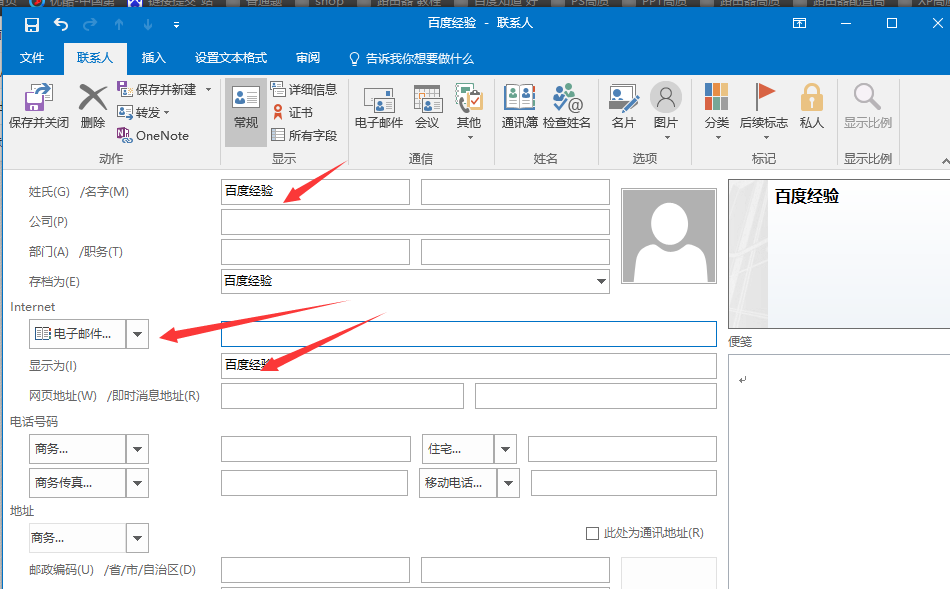Click the 商务... phone button
Screen dimensions: 950x589
pos(77,449)
